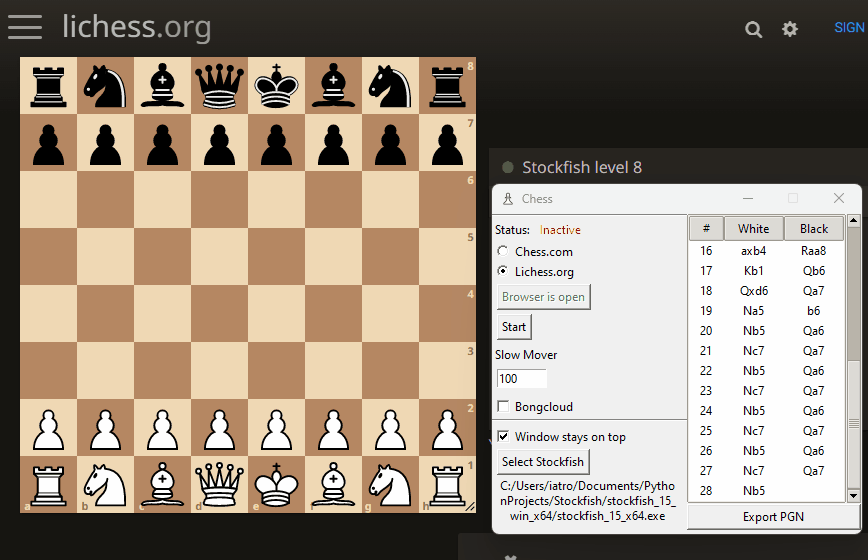Click move 16 axb4 cell
The image size is (868, 560).
753,251
